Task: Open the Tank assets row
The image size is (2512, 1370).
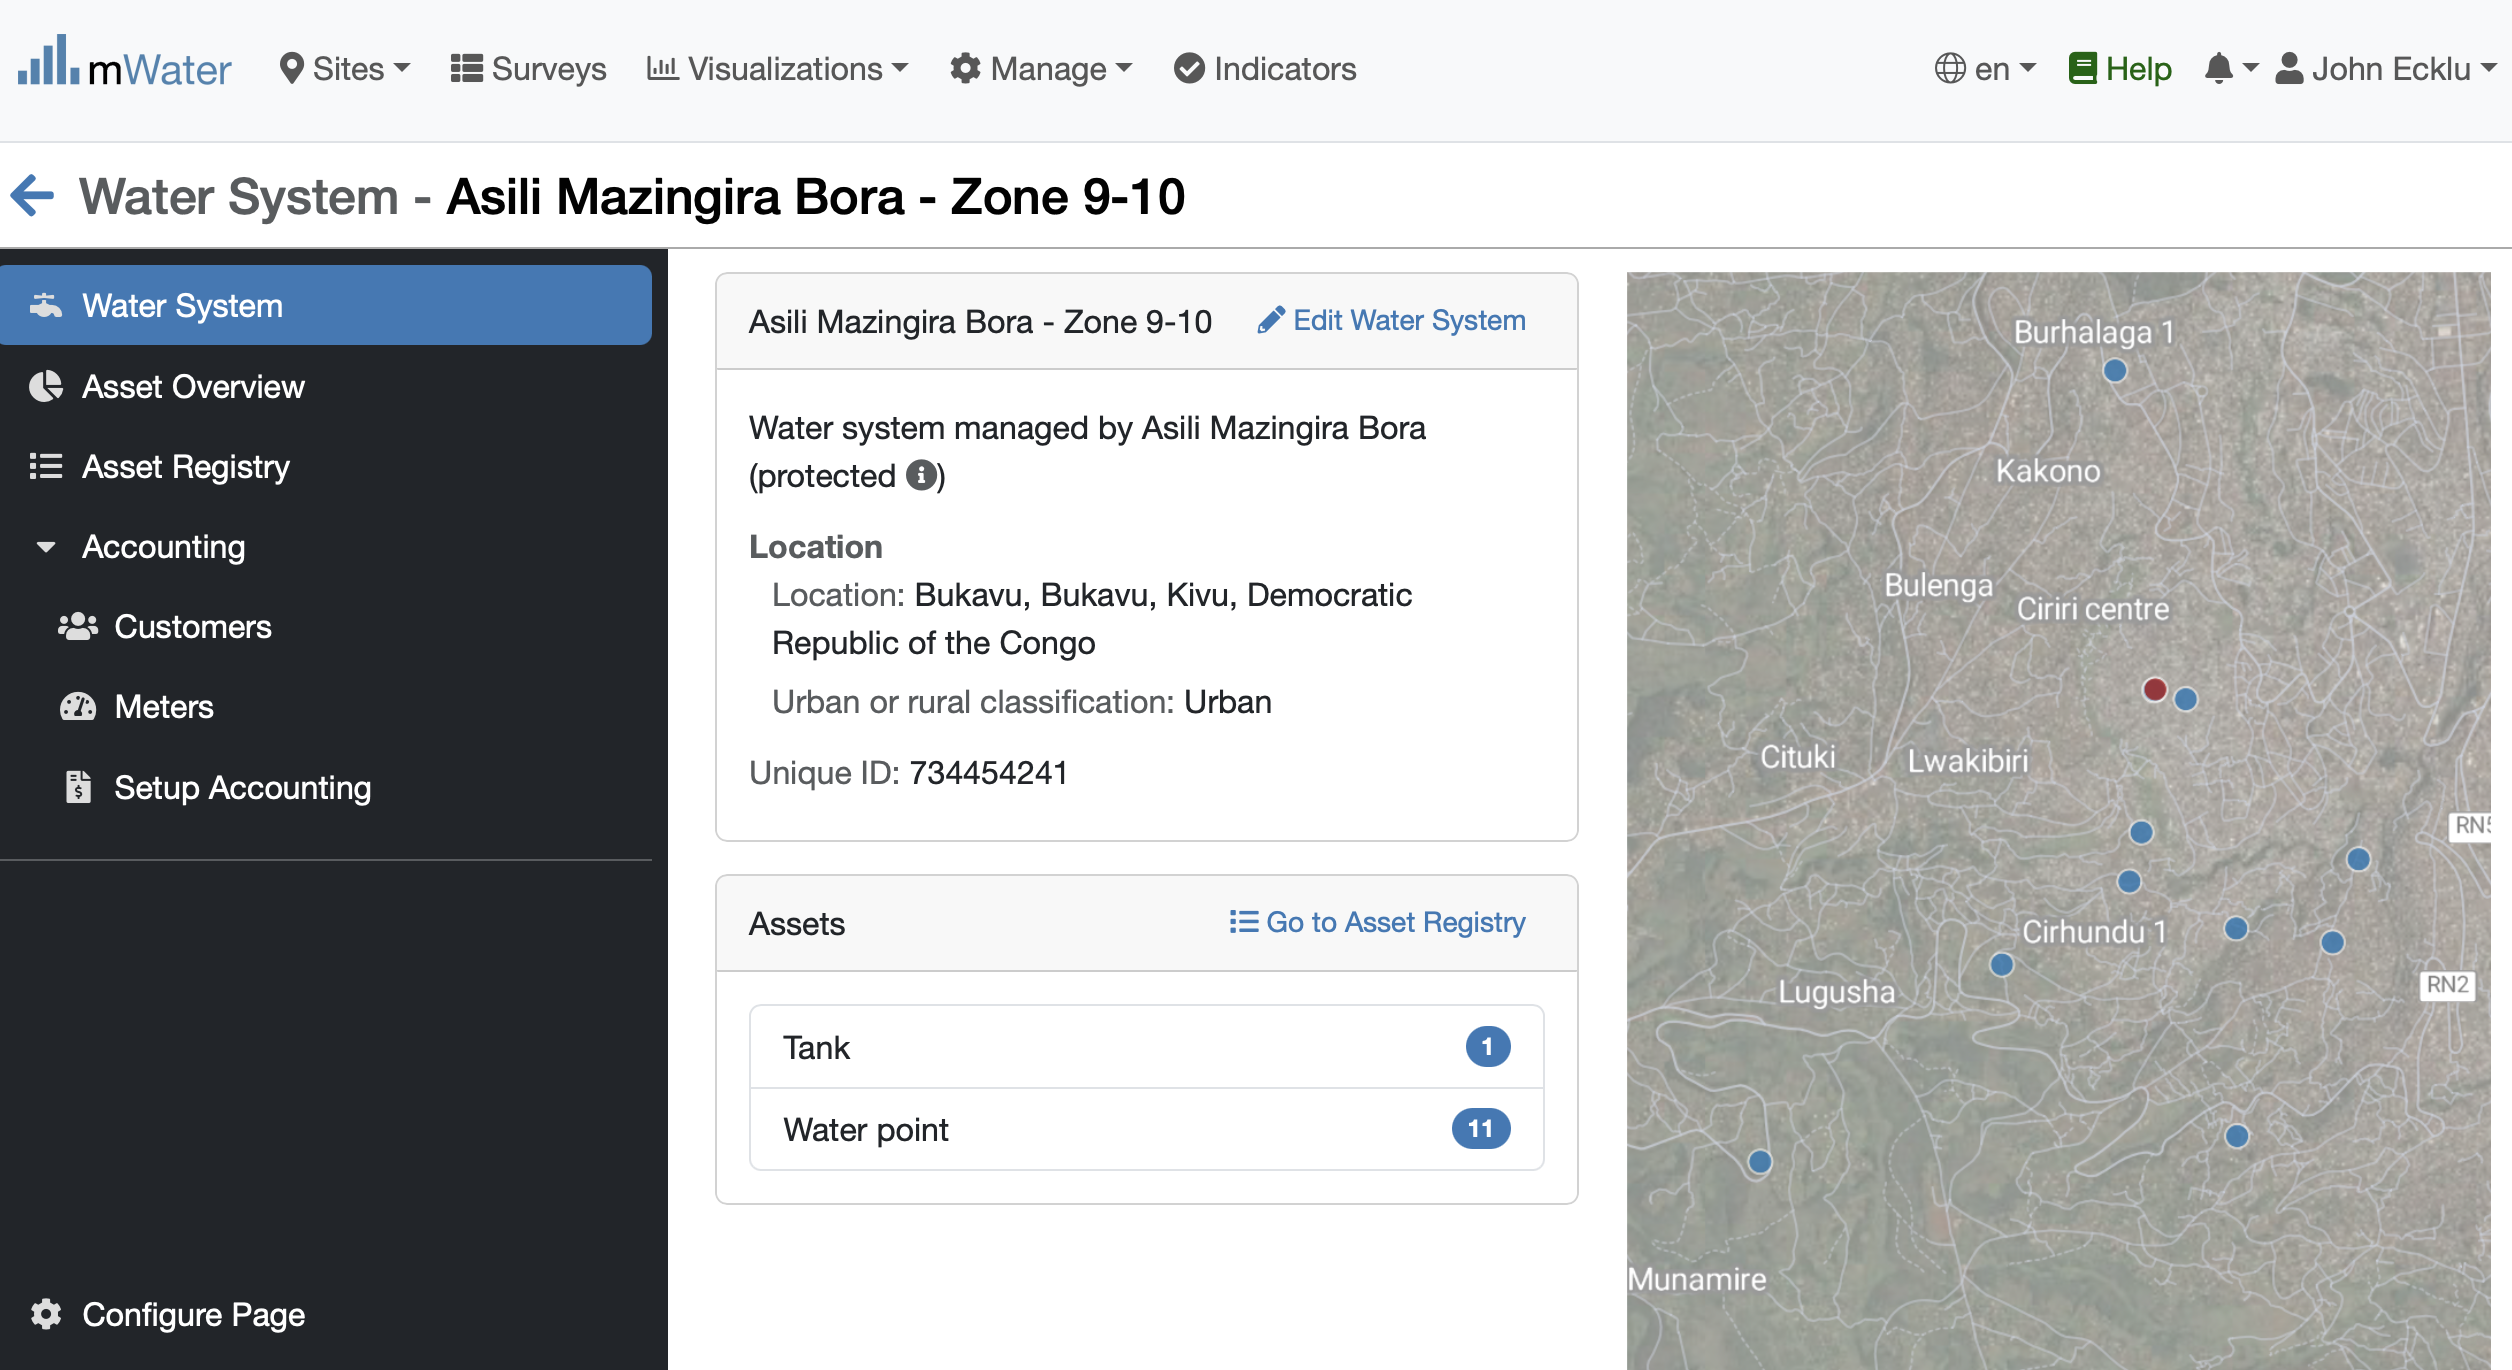Action: pos(1147,1047)
